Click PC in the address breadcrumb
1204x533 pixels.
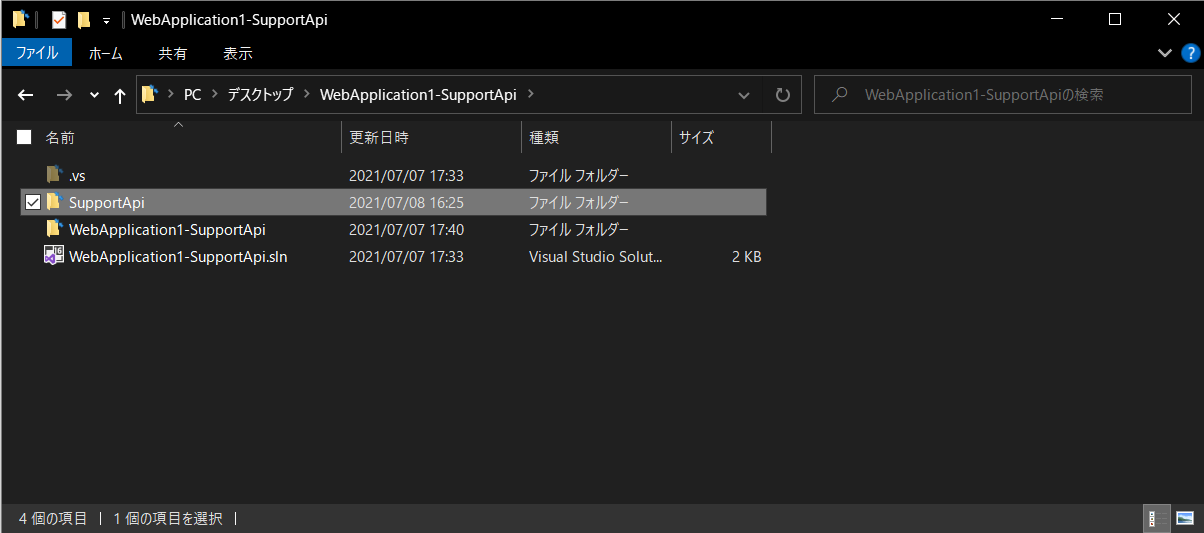click(192, 95)
